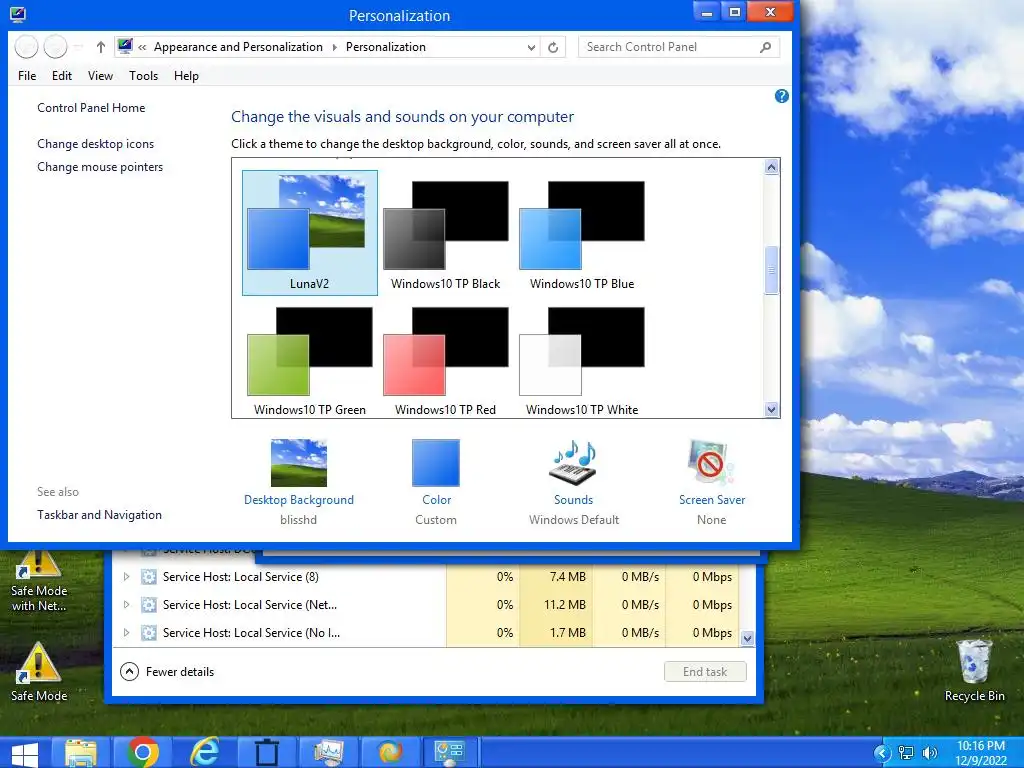Collapse Task Manager with Fewer details
The height and width of the screenshot is (768, 1024).
pyautogui.click(x=168, y=671)
